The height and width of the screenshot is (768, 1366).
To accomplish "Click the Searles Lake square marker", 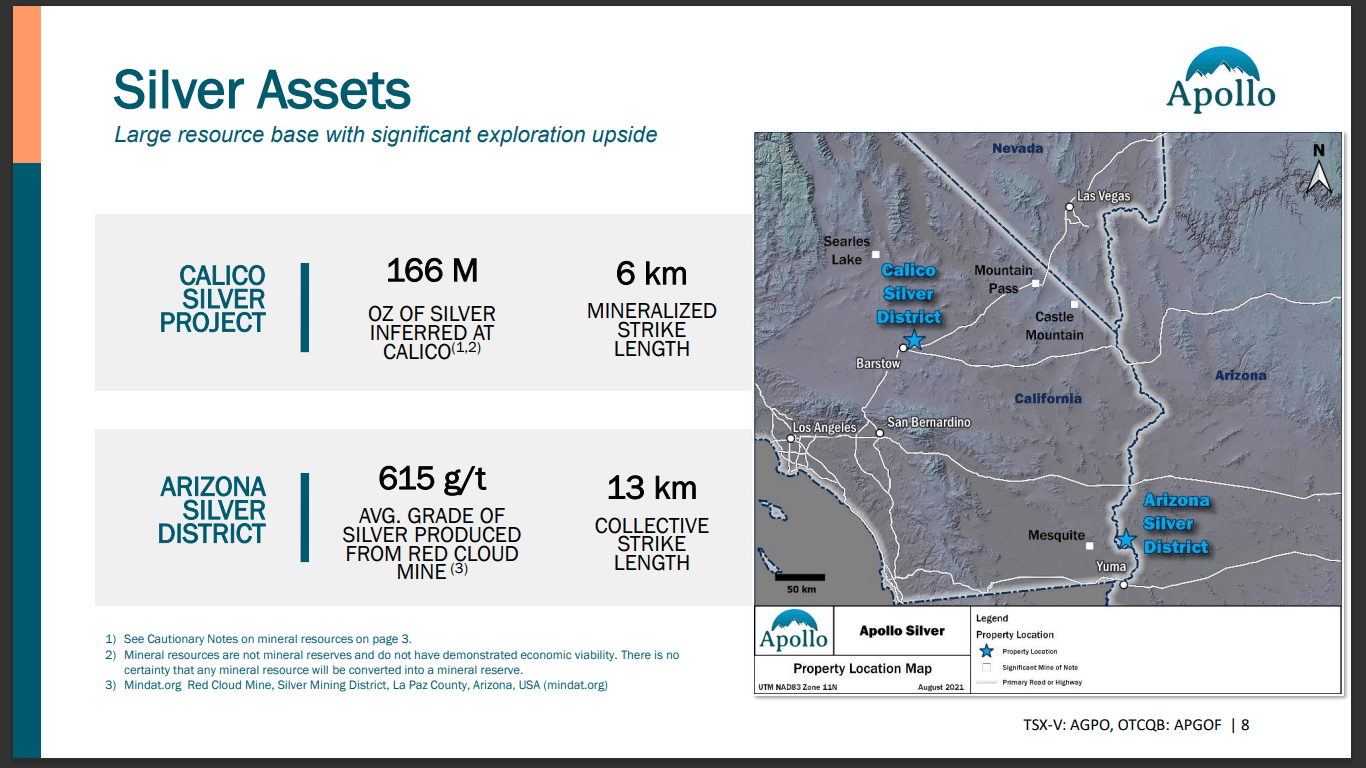I will coord(875,255).
